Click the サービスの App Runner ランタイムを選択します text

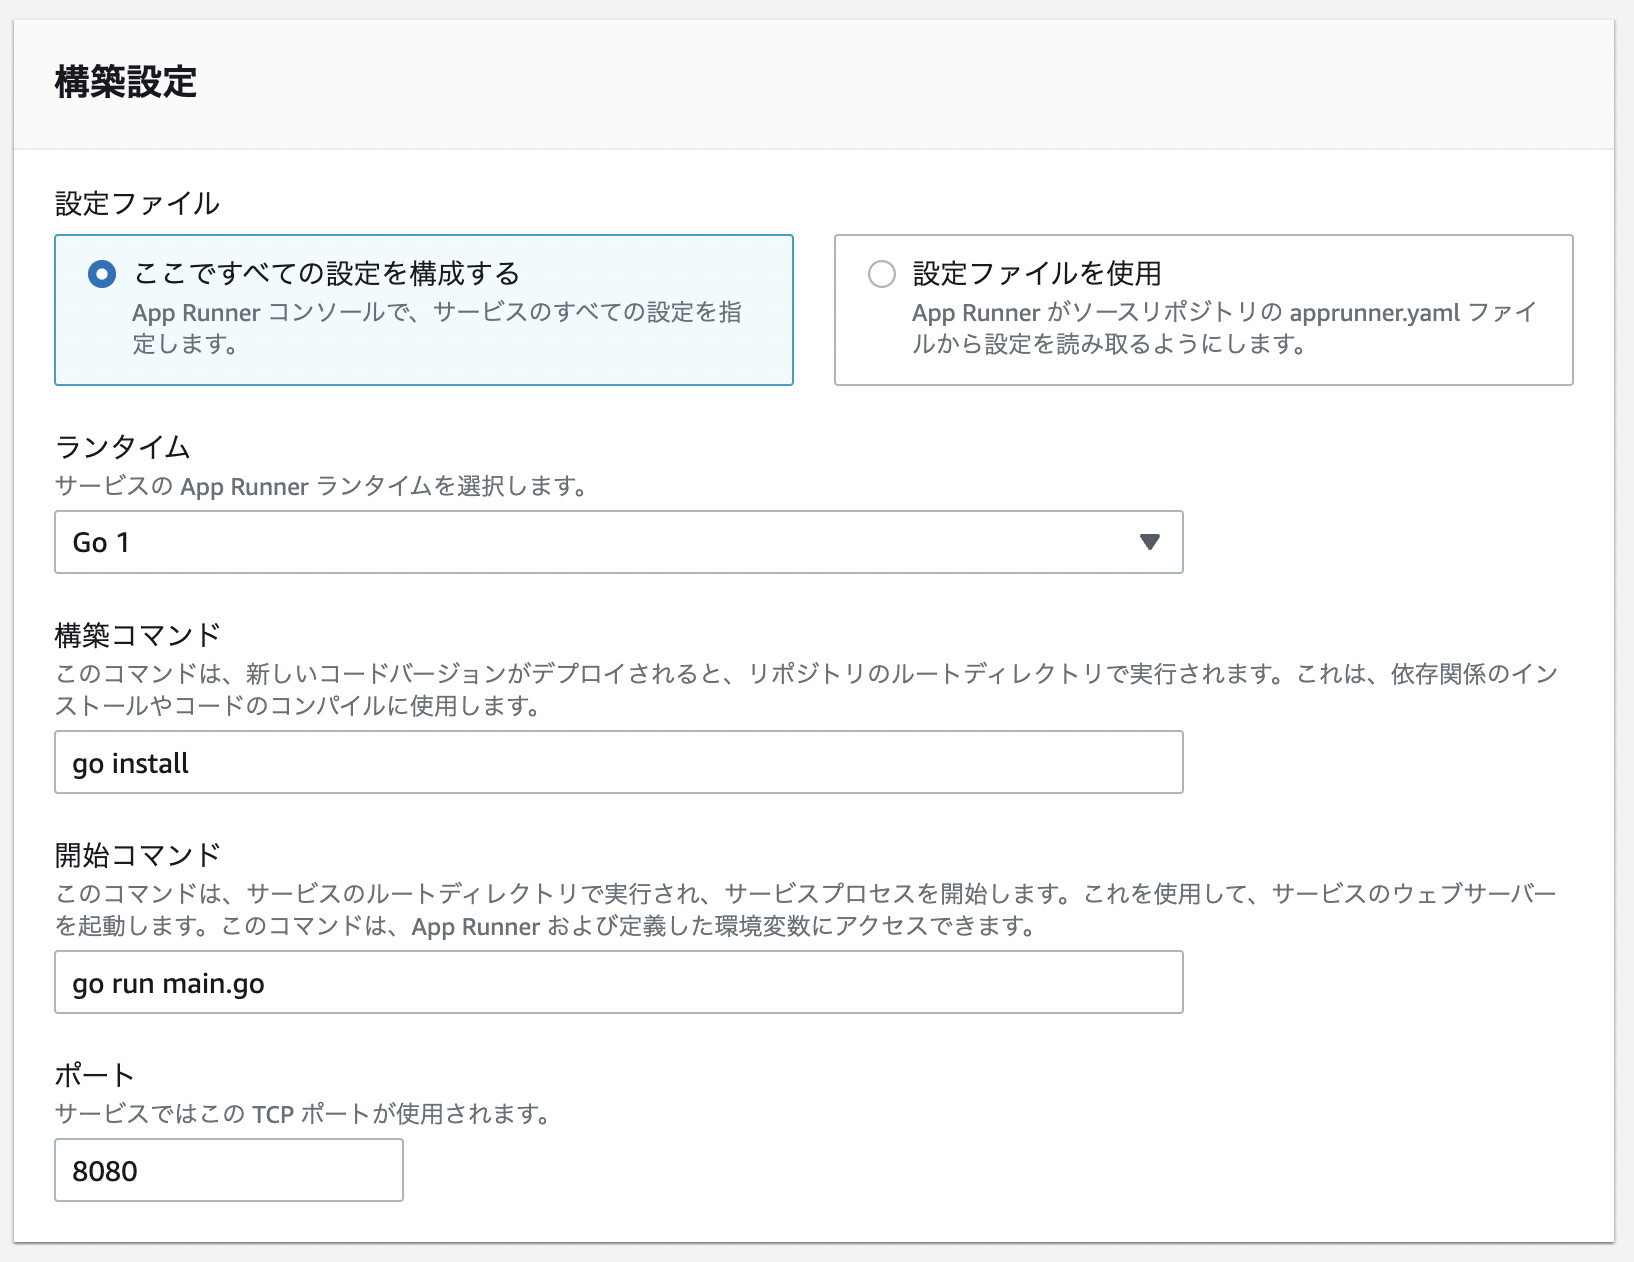tap(321, 487)
